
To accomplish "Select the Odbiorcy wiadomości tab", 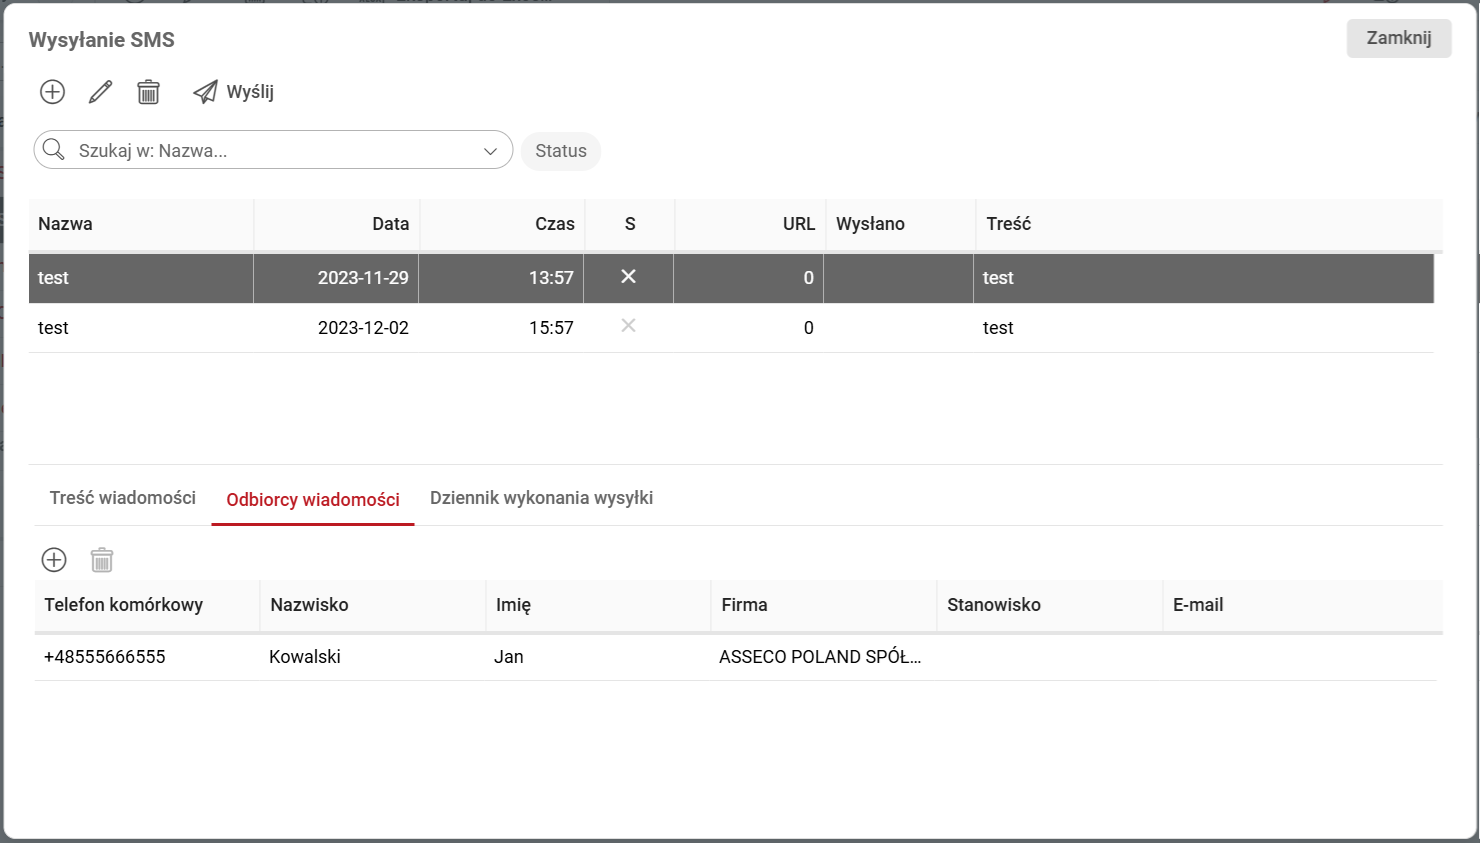I will point(313,500).
